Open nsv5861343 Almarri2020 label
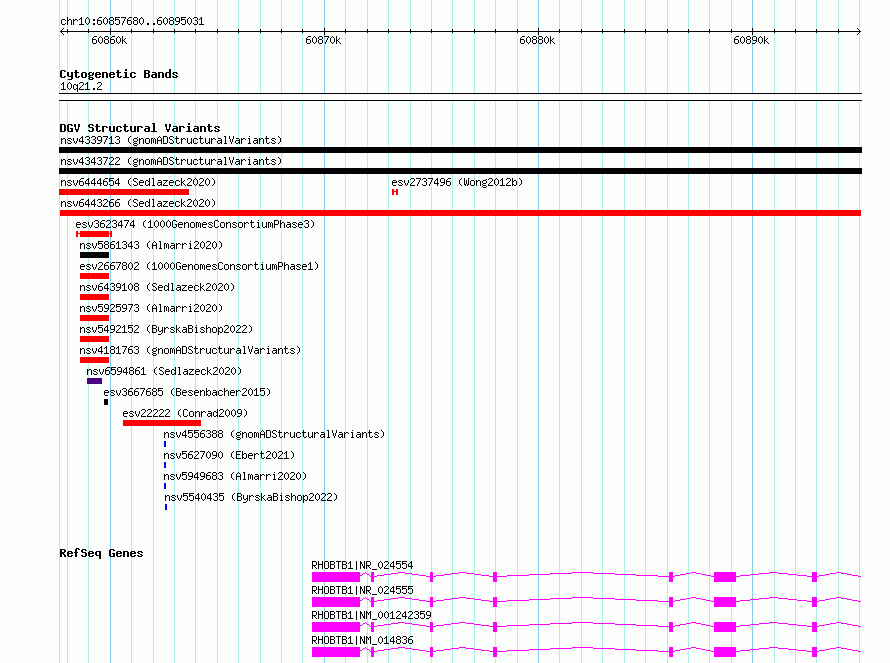 151,245
